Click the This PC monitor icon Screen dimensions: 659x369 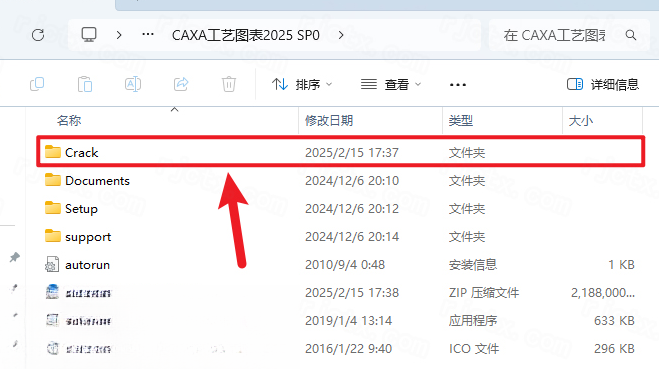click(x=89, y=34)
